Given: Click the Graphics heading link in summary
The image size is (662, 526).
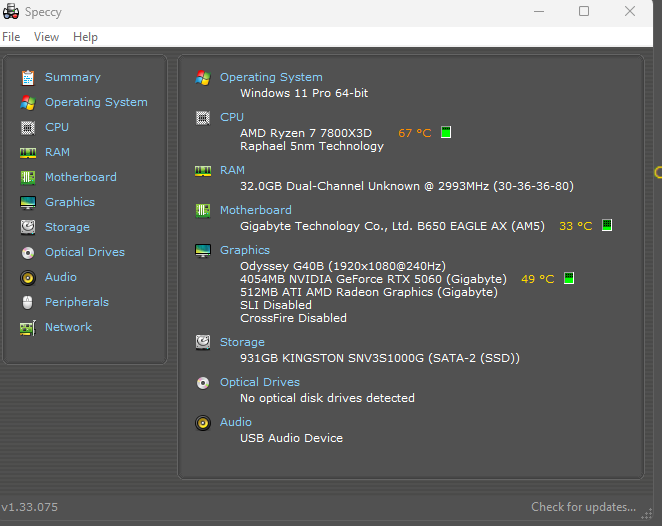Looking at the screenshot, I should [x=244, y=250].
